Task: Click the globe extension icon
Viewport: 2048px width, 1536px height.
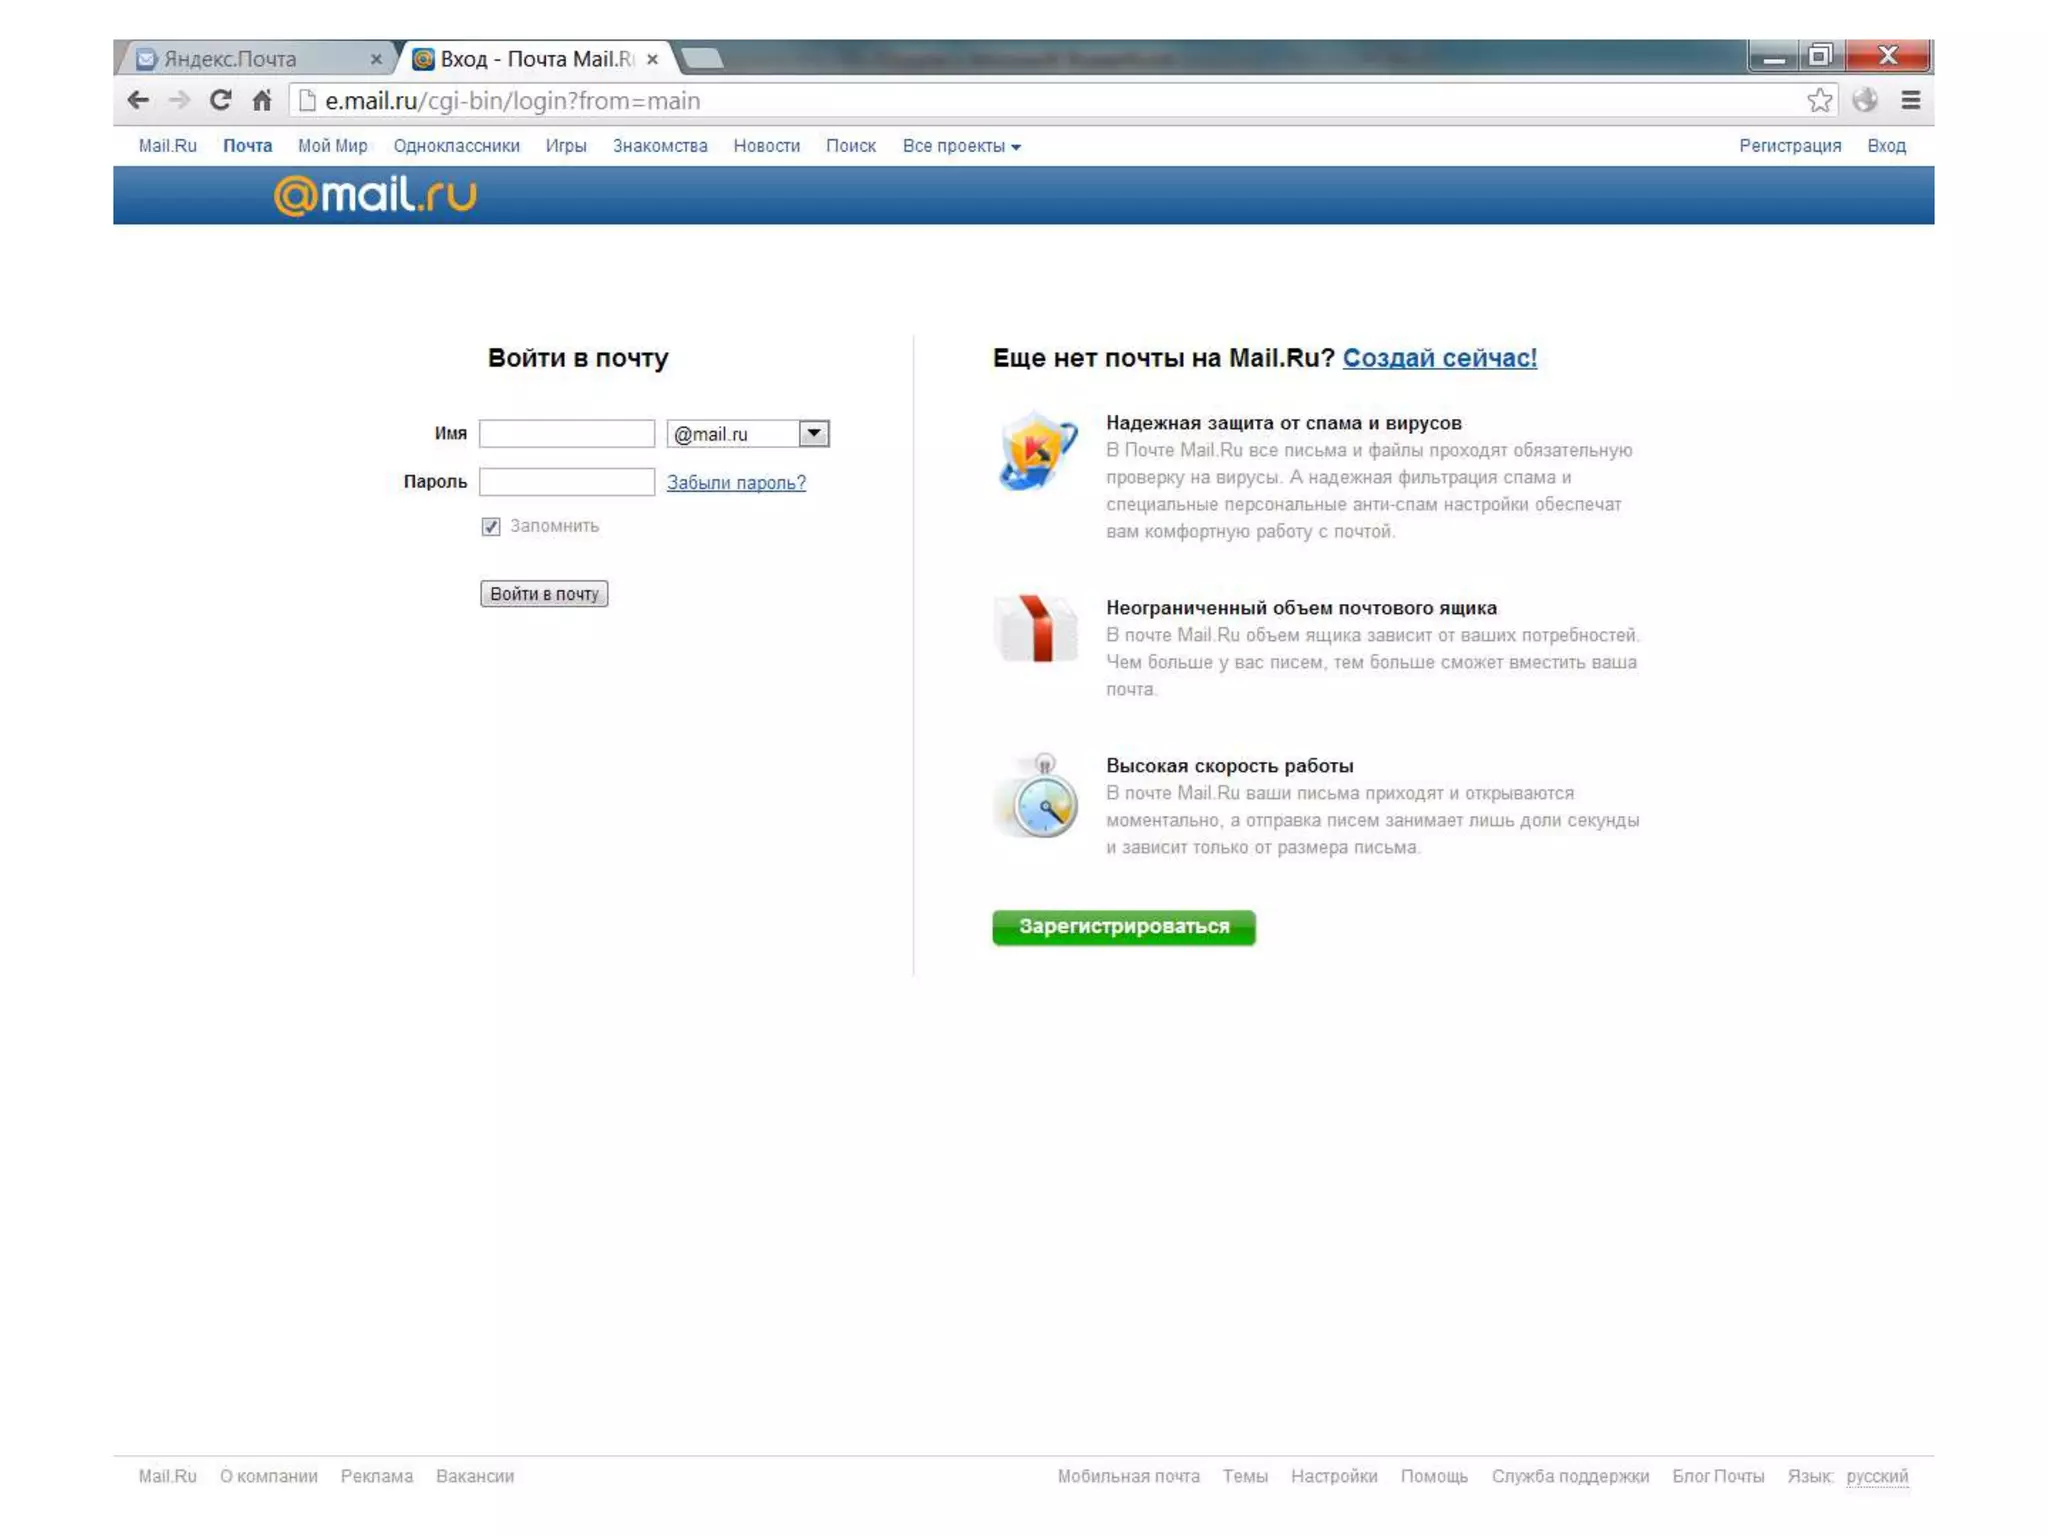Action: [x=1864, y=100]
